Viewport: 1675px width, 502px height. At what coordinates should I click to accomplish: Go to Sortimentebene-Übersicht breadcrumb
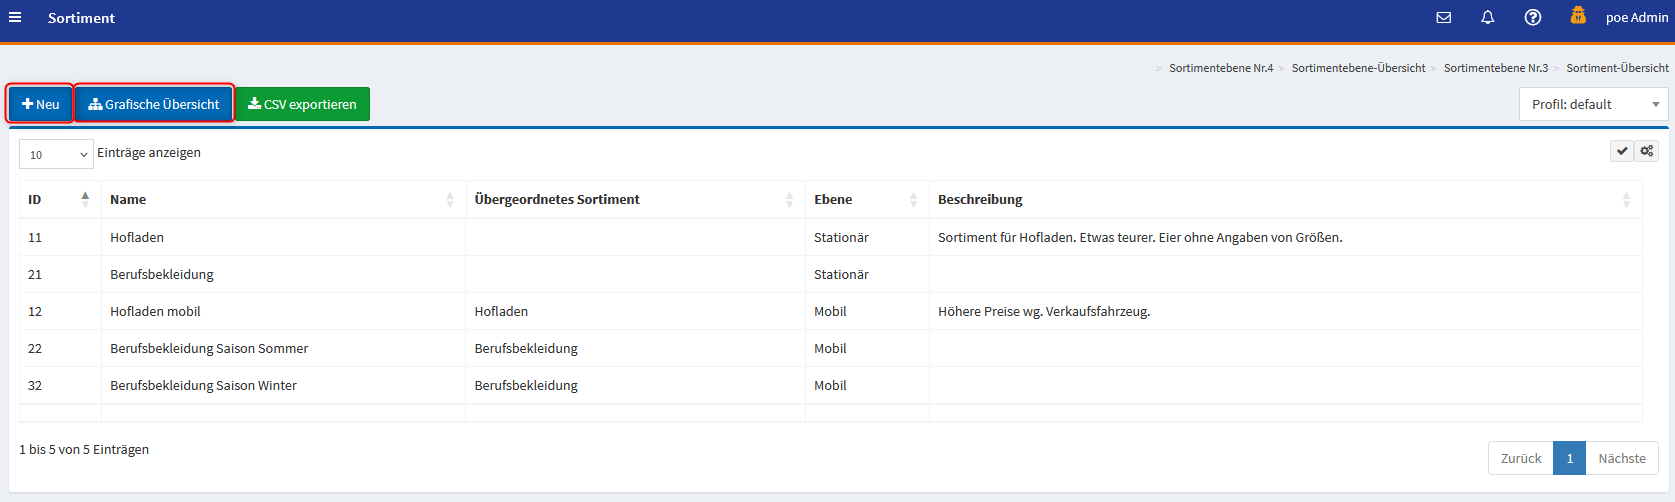coord(1358,68)
